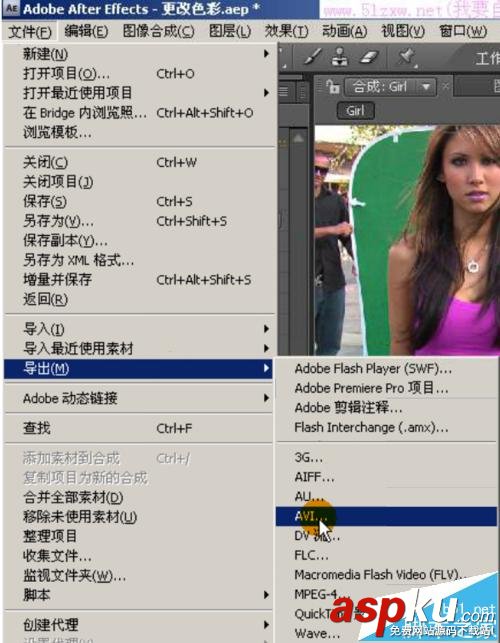Expand the Adobe 动态链接 submenu
The height and width of the screenshot is (643, 500).
tap(138, 398)
